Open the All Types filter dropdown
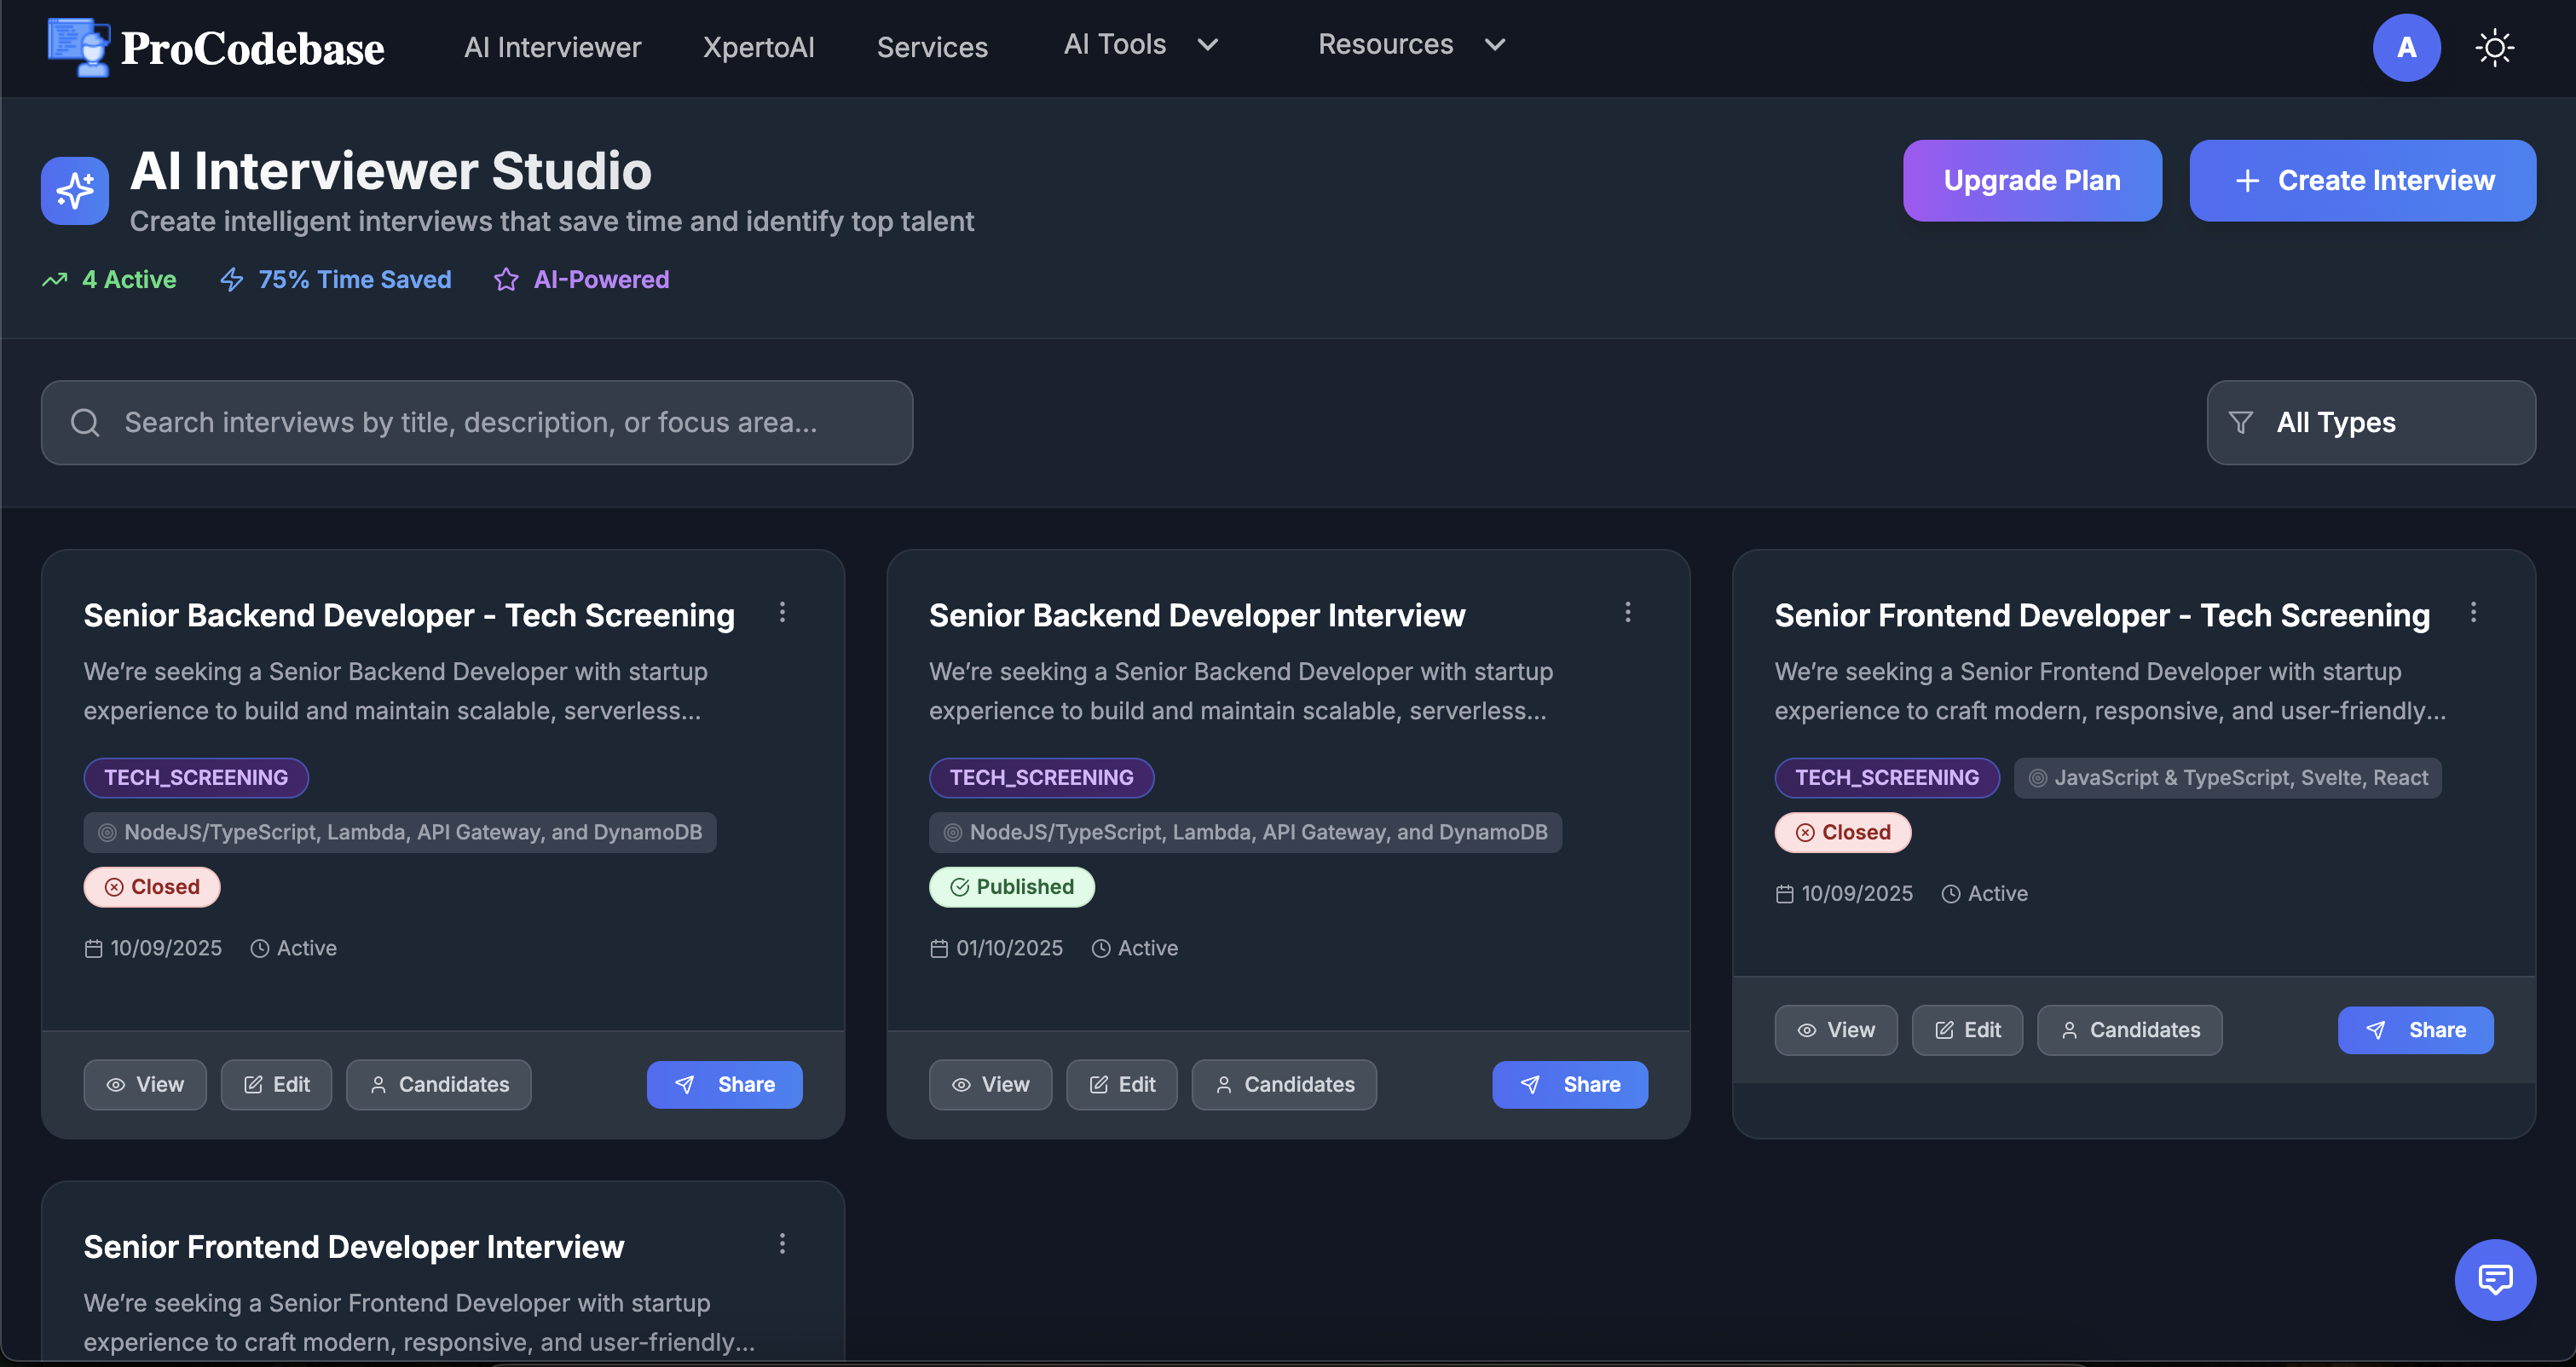Screen dimensions: 2576x1367 tap(2370, 423)
